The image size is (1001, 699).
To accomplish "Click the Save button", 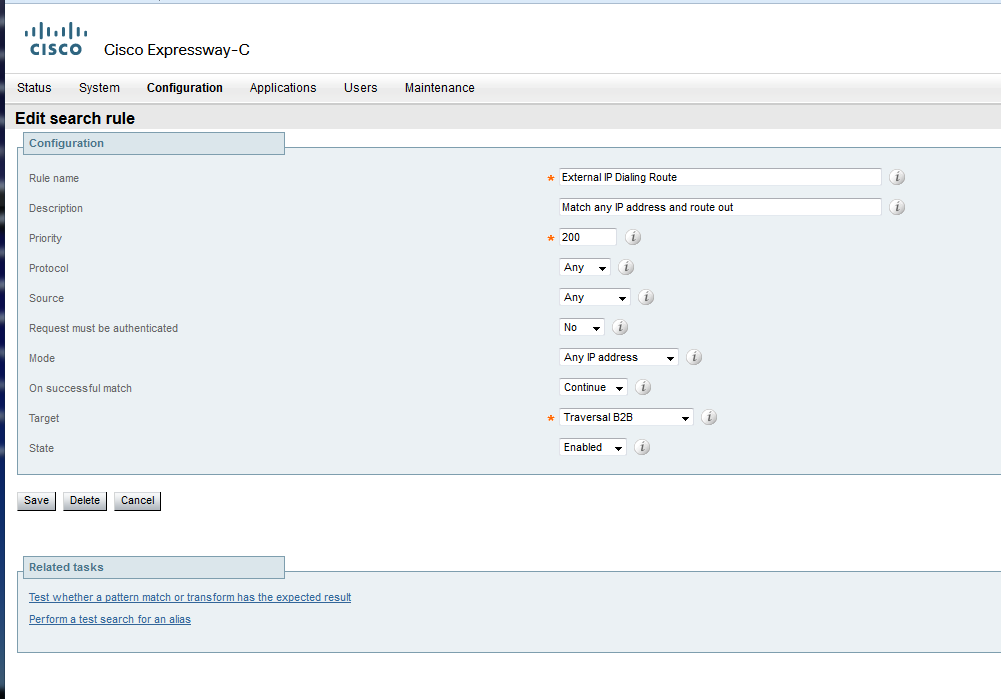I will click(x=36, y=500).
